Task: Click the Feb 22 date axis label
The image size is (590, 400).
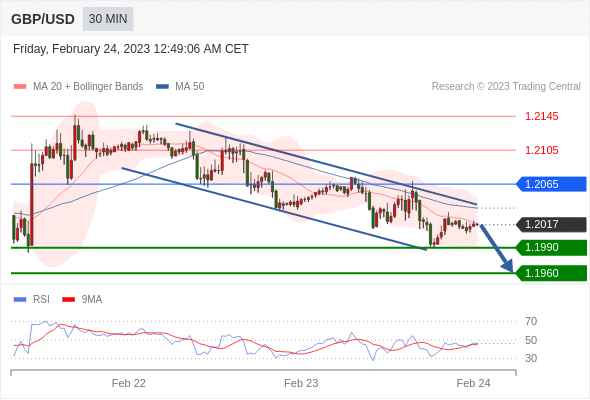Action: click(x=129, y=383)
